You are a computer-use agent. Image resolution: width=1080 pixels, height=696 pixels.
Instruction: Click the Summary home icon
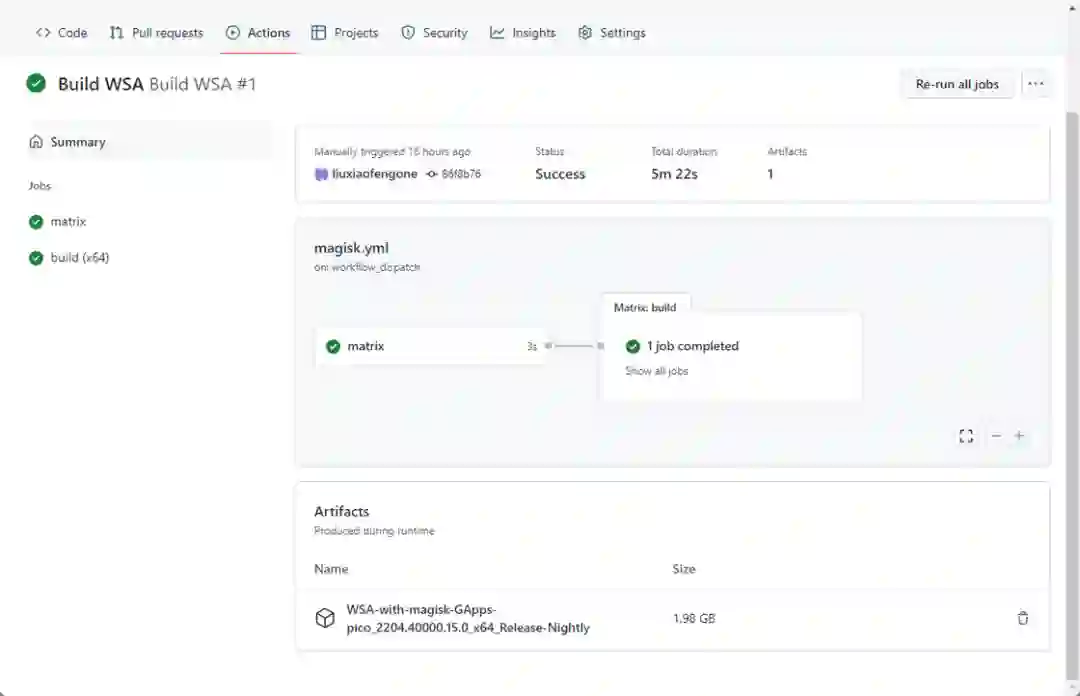point(36,142)
